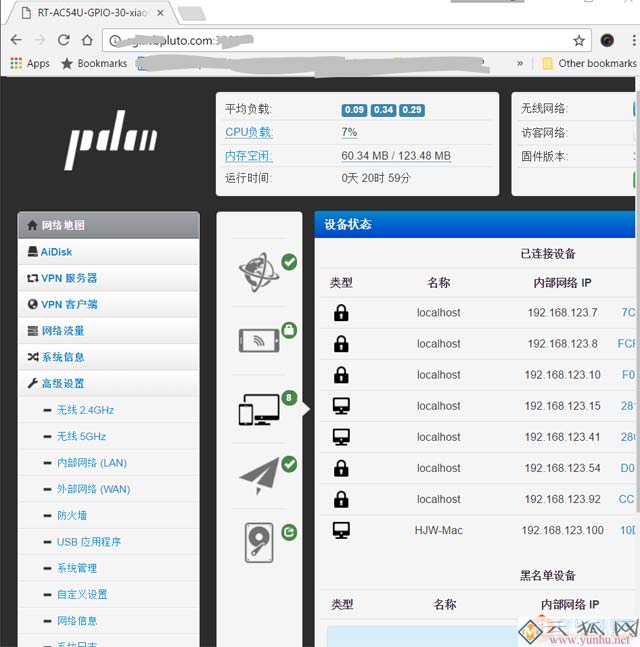Click lock icon for 192.168.123.7
Viewport: 640px width, 647px height.
pyautogui.click(x=341, y=313)
